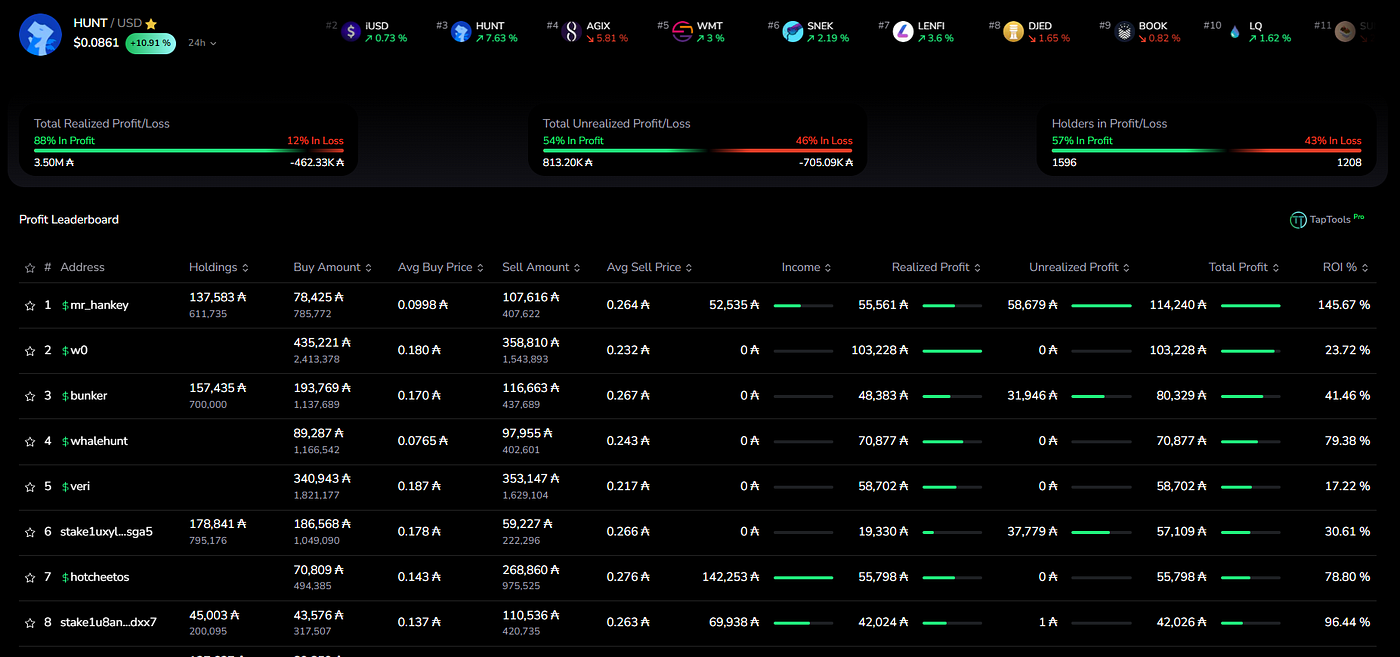Click the star icon in table header
This screenshot has height=657, width=1400.
[30, 267]
